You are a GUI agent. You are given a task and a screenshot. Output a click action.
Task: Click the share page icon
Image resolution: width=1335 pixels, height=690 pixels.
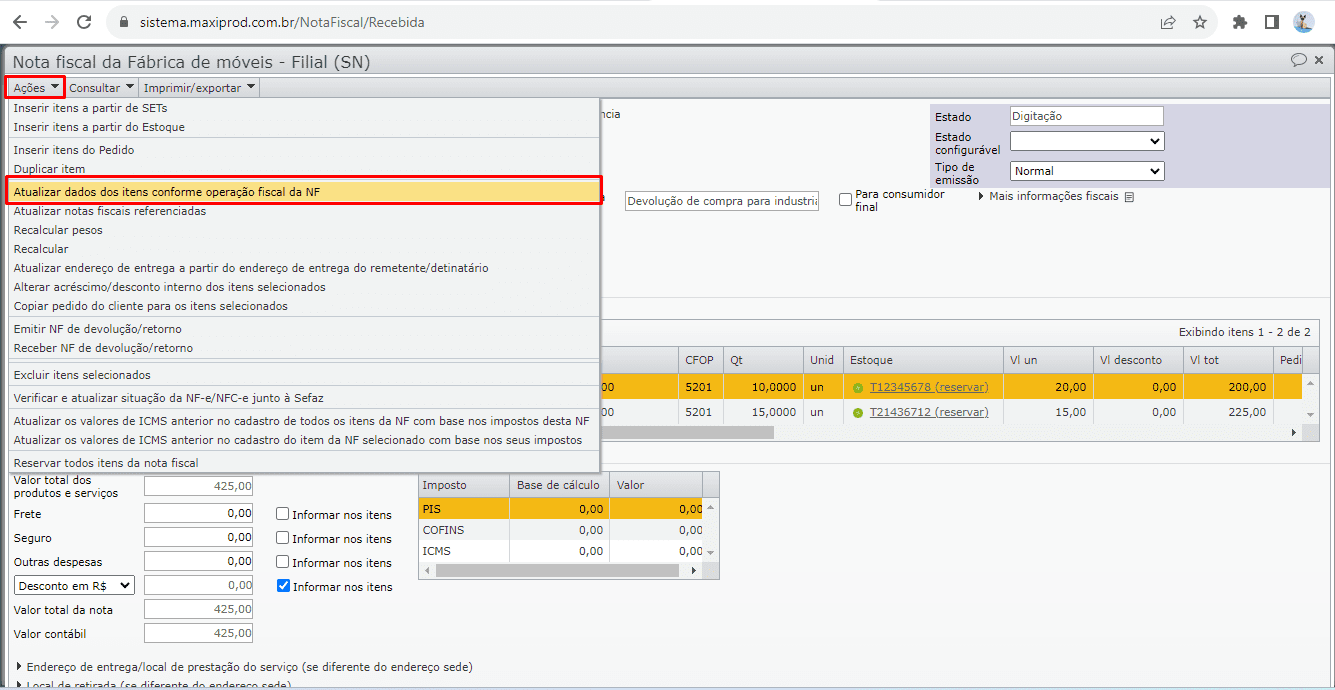click(x=1167, y=22)
